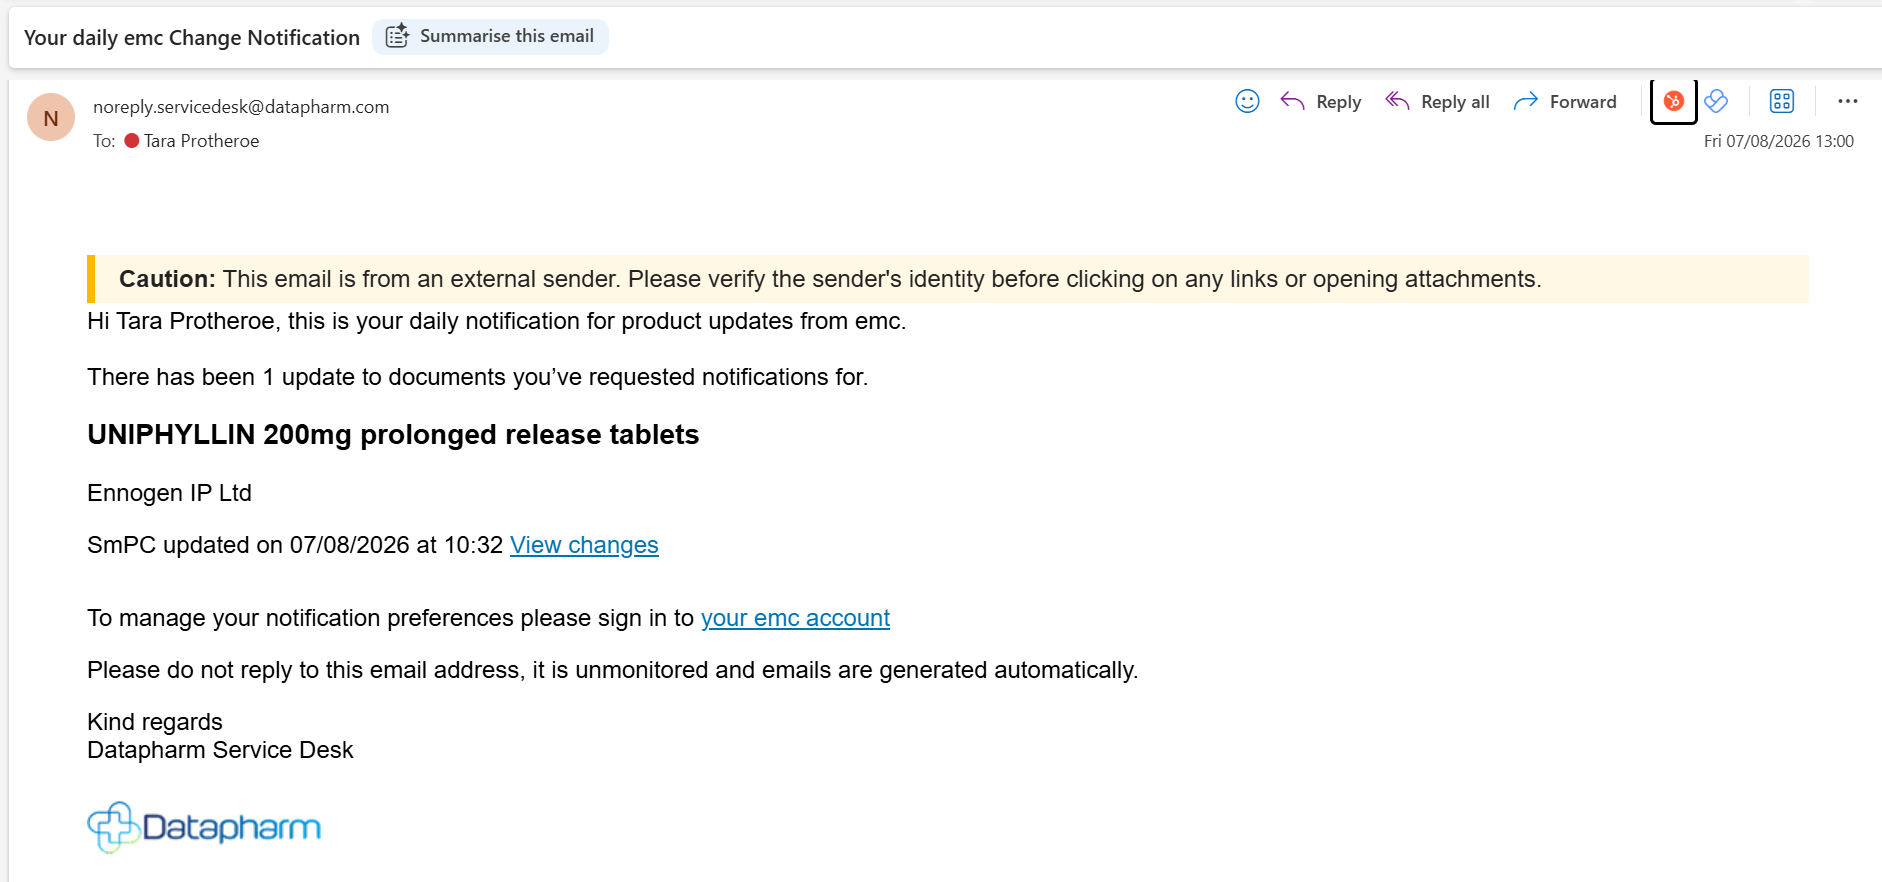
Task: Open the your emc account link
Action: coord(795,618)
